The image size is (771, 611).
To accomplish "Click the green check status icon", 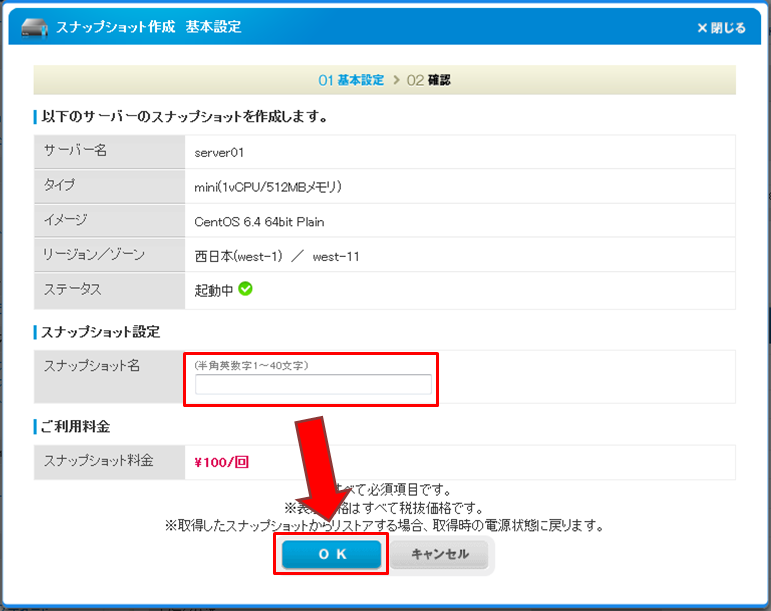I will click(245, 290).
